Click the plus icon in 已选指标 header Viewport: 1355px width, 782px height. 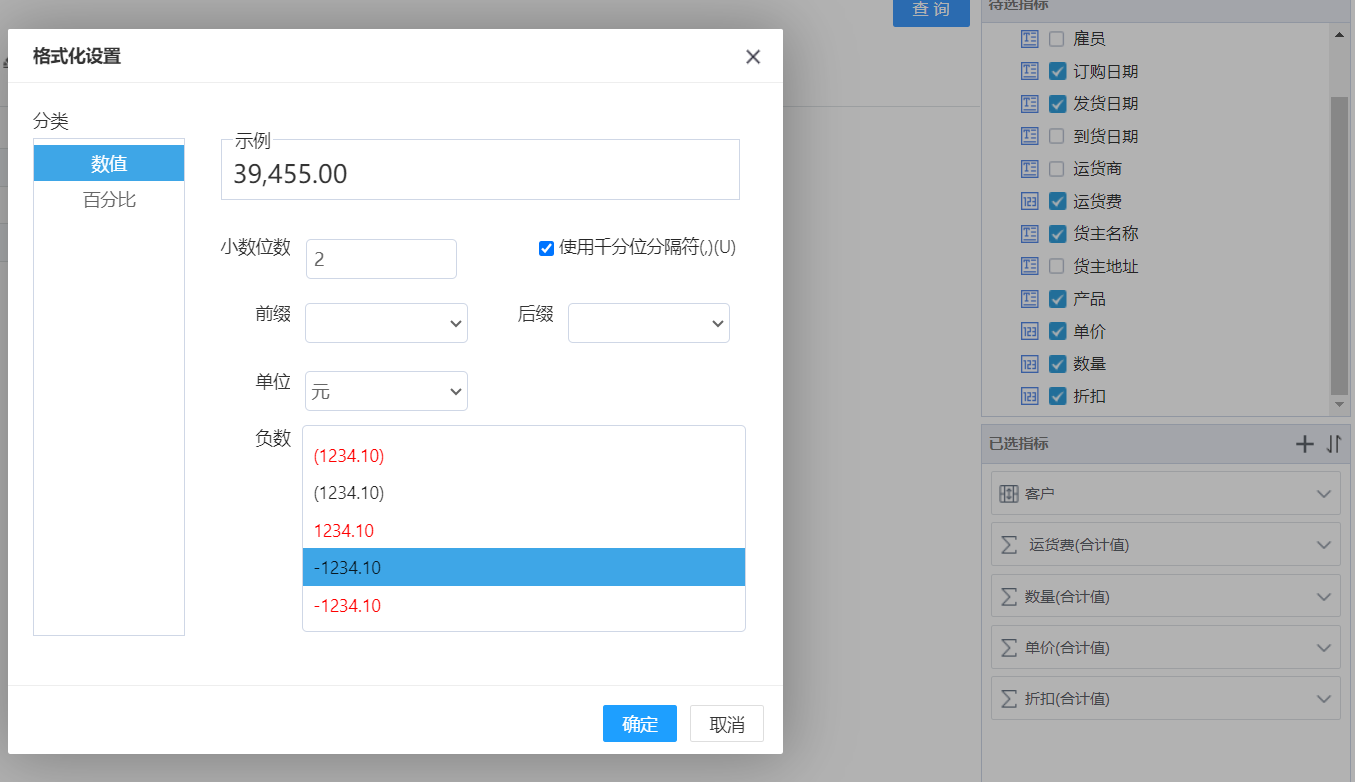tap(1304, 444)
